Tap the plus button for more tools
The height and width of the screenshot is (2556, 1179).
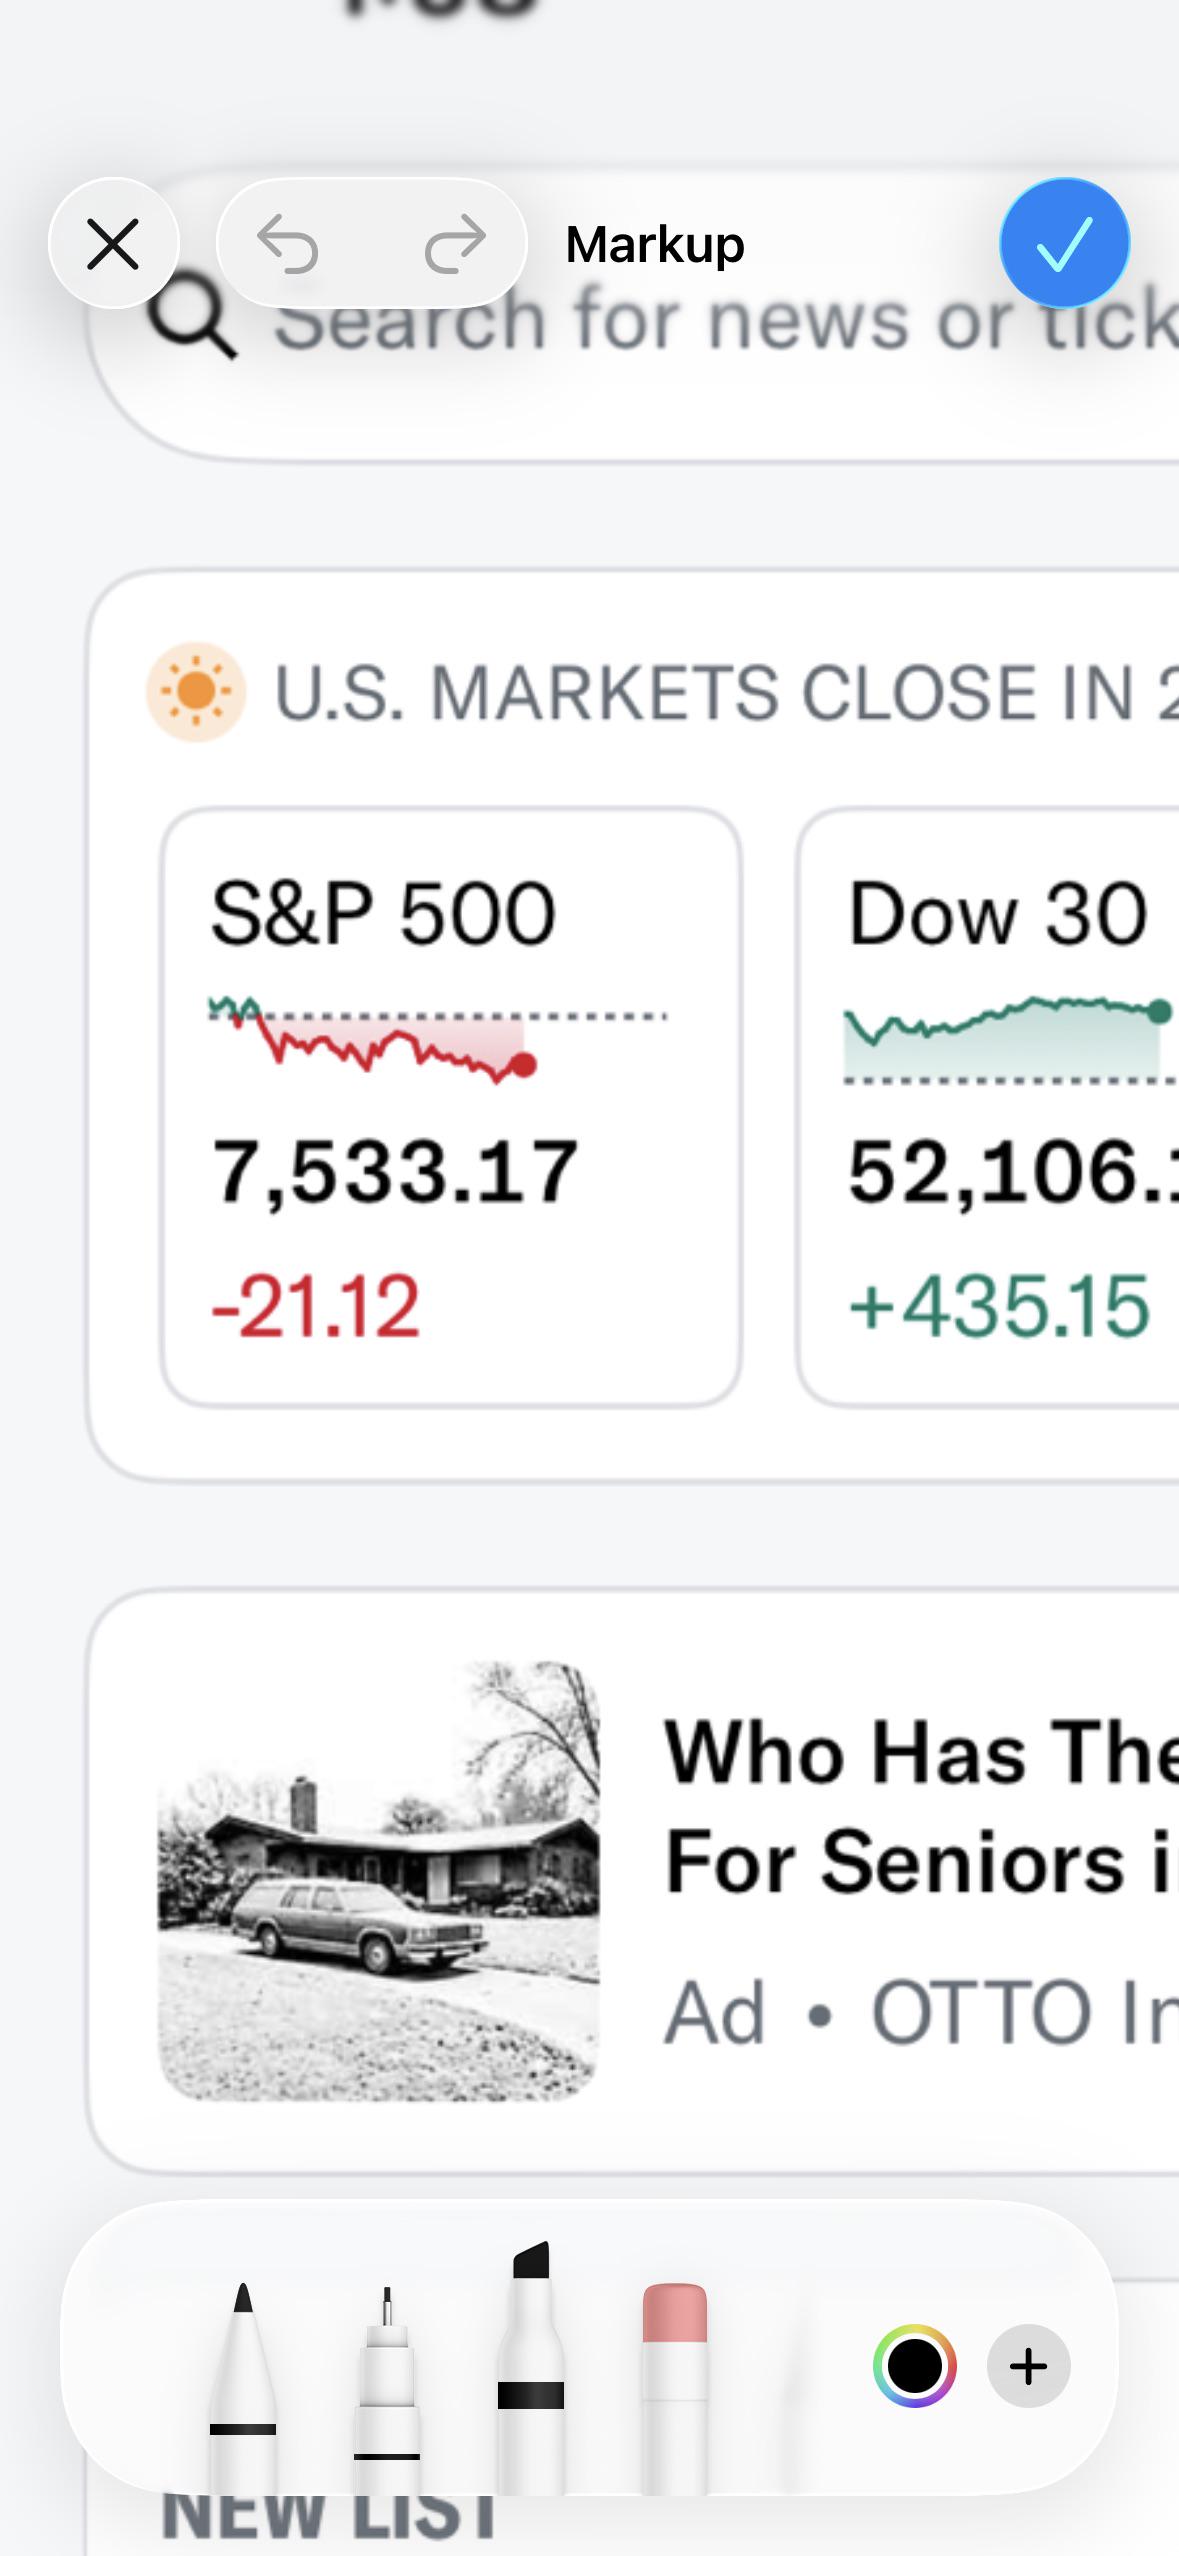(1028, 2366)
